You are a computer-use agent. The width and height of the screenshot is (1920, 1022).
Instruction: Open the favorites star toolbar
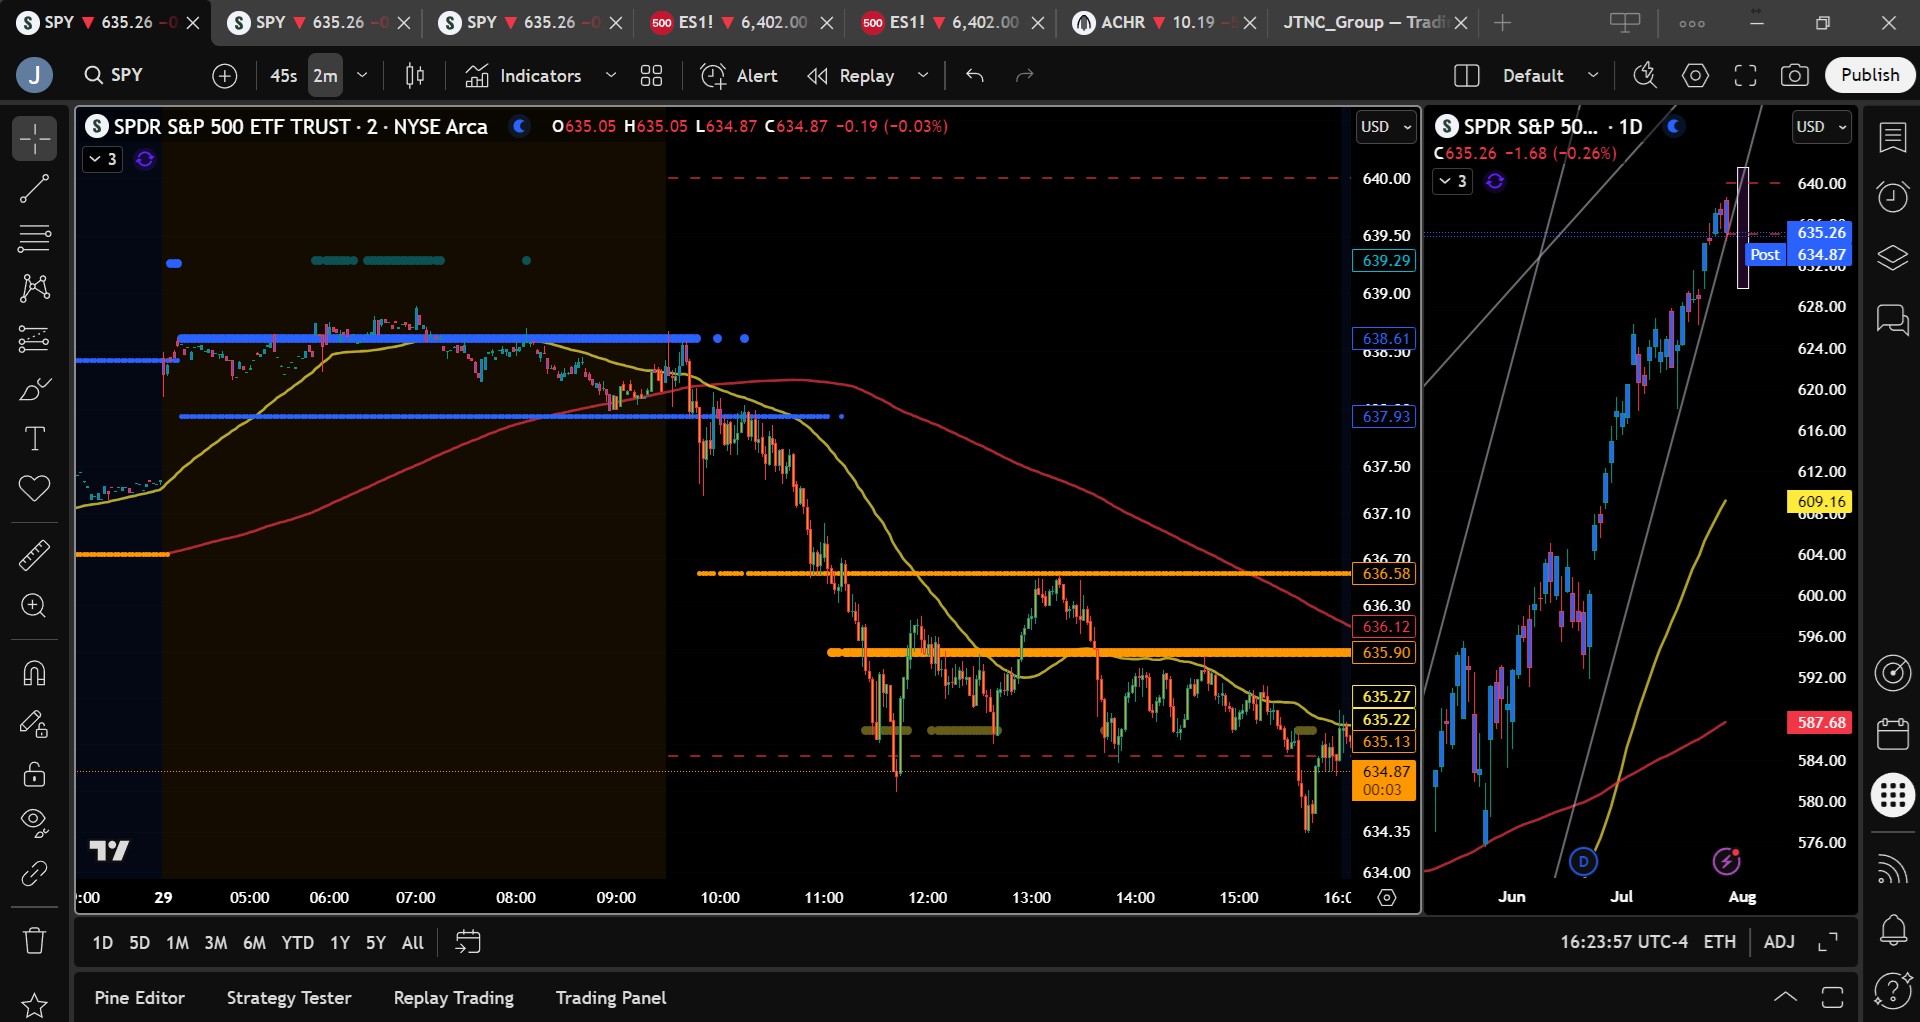coord(34,1004)
